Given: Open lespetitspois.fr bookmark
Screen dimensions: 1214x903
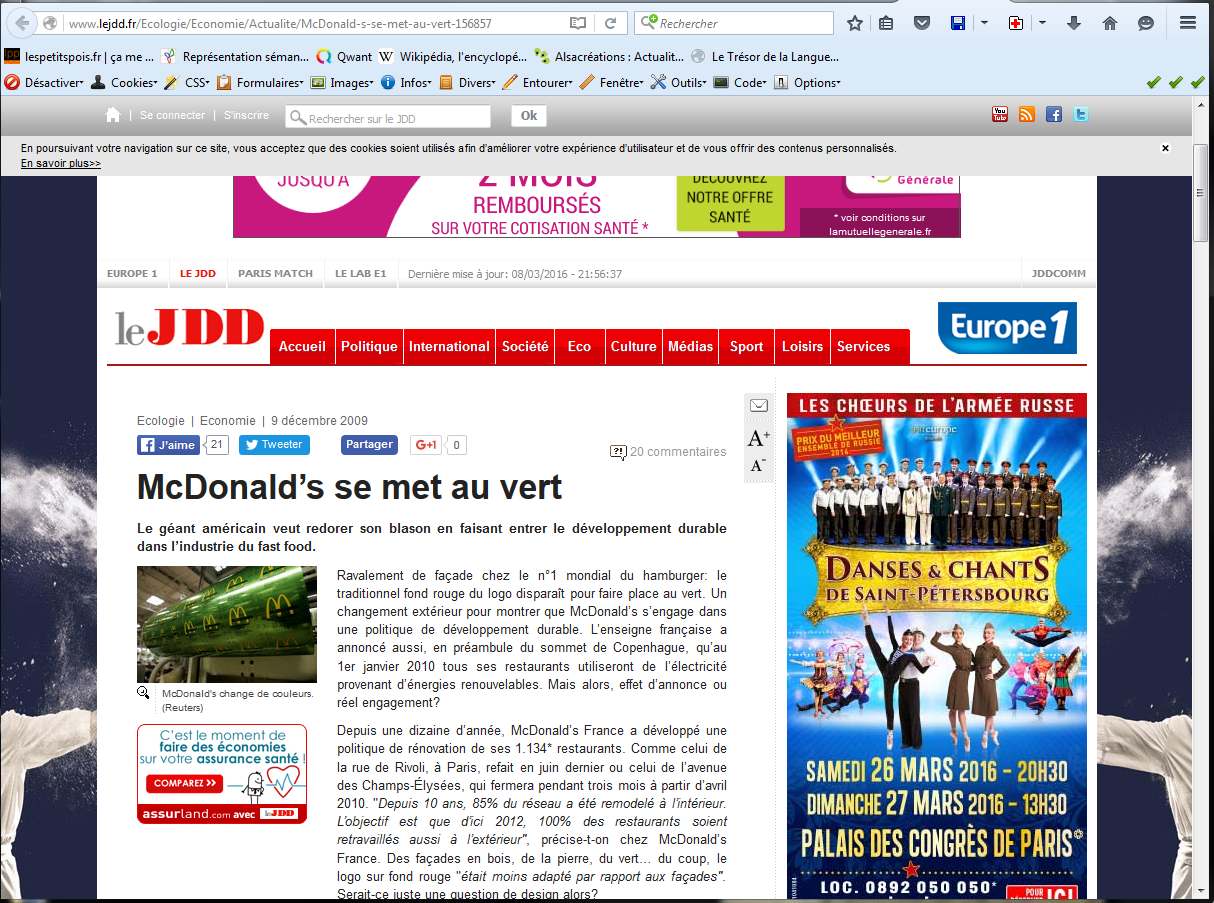Looking at the screenshot, I should [80, 57].
